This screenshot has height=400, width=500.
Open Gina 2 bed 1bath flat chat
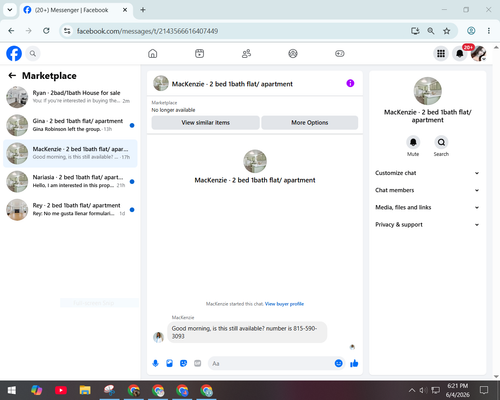[70, 125]
